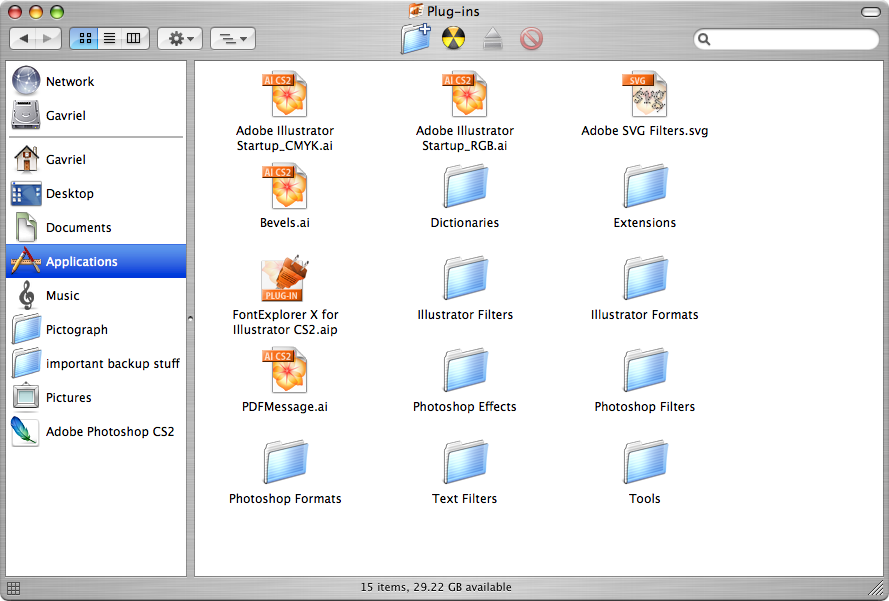
Task: Click the 'Text Filters' name label
Action: tap(464, 498)
